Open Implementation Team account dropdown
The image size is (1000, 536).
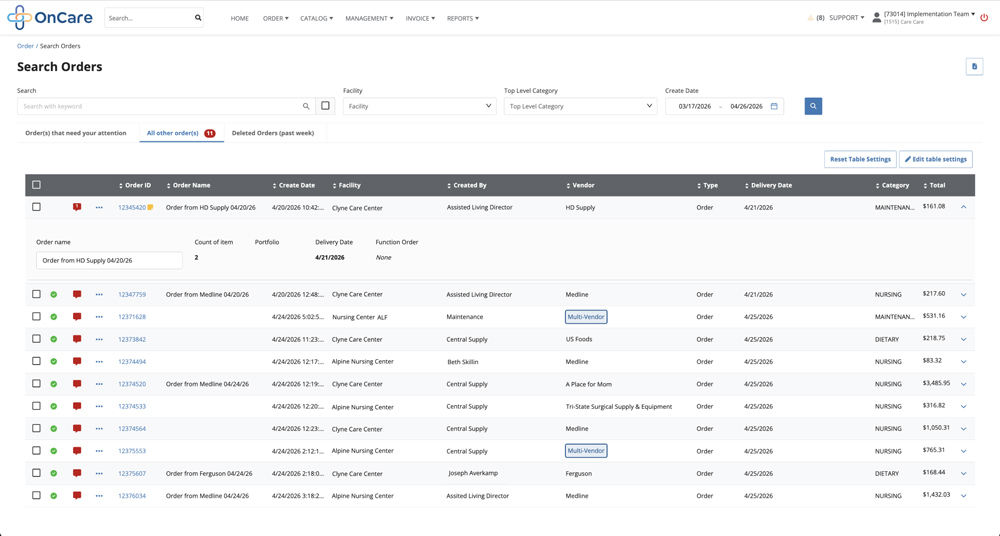(929, 14)
